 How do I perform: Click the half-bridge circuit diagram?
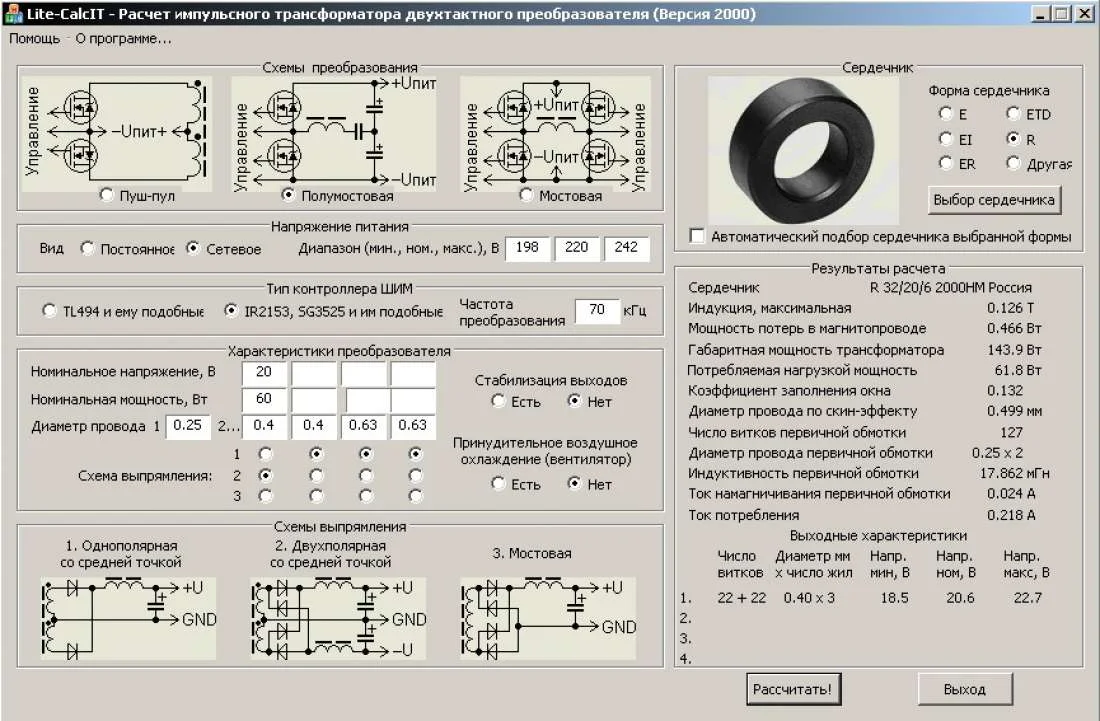pos(333,132)
